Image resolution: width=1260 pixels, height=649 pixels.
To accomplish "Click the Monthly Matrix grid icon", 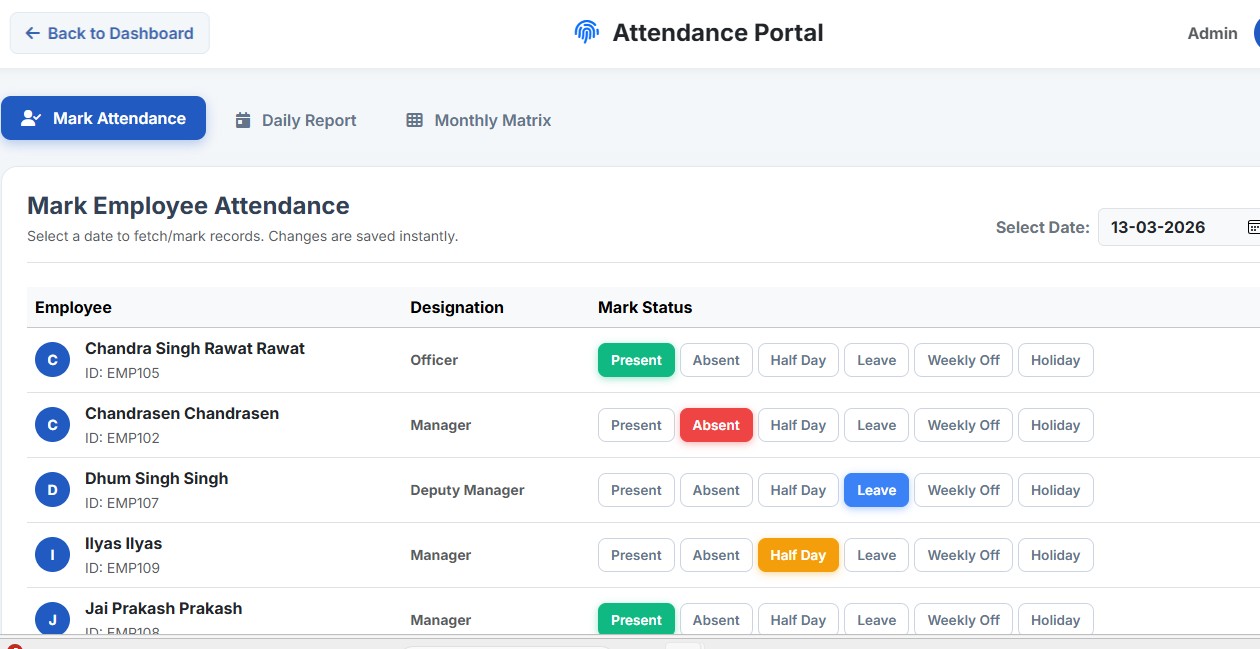I will (x=414, y=120).
